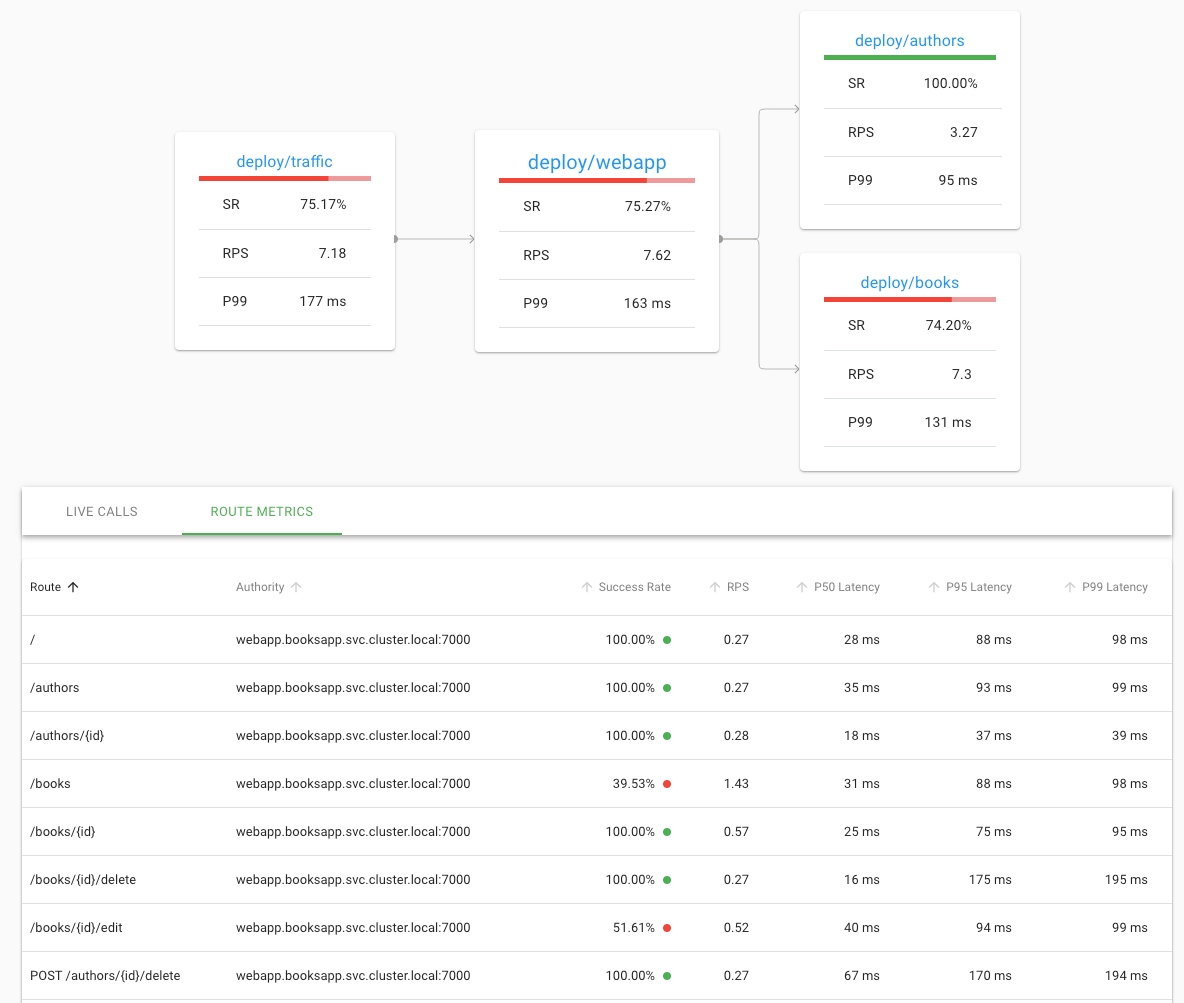This screenshot has height=1003, width=1184.
Task: Open the deploy/traffic node link
Action: tap(284, 161)
